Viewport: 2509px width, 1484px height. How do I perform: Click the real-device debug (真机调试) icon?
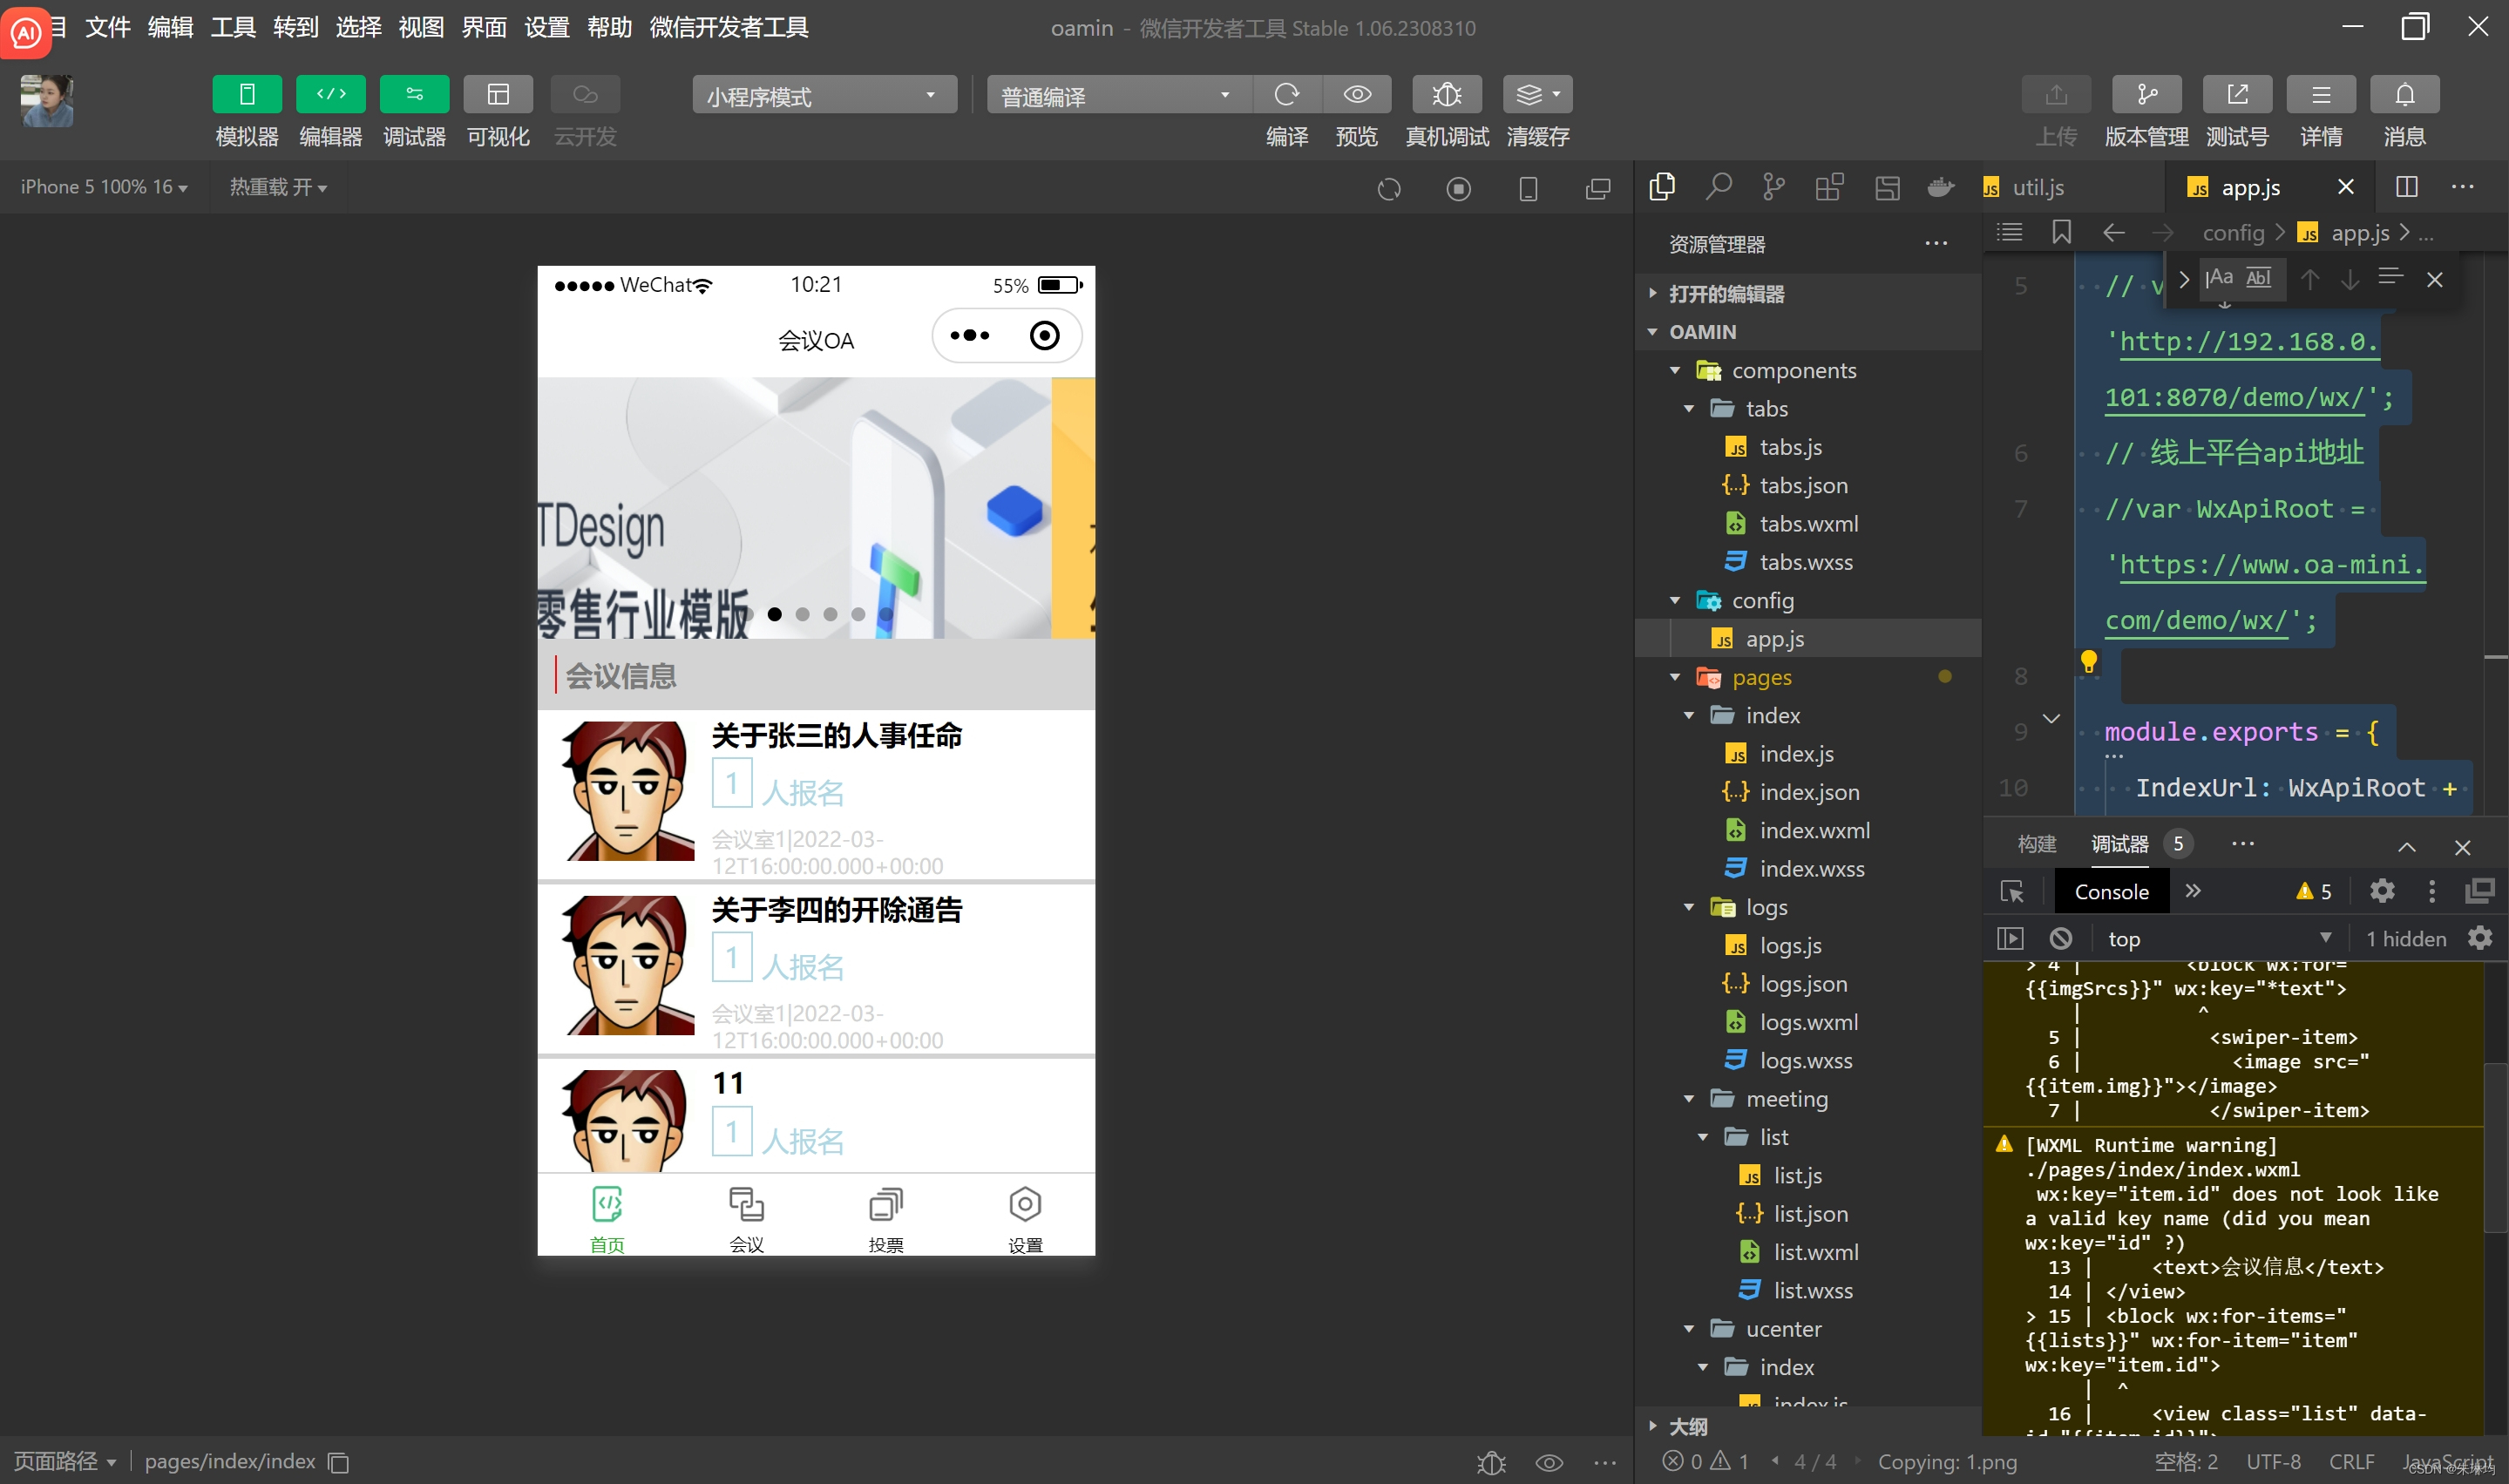1446,95
